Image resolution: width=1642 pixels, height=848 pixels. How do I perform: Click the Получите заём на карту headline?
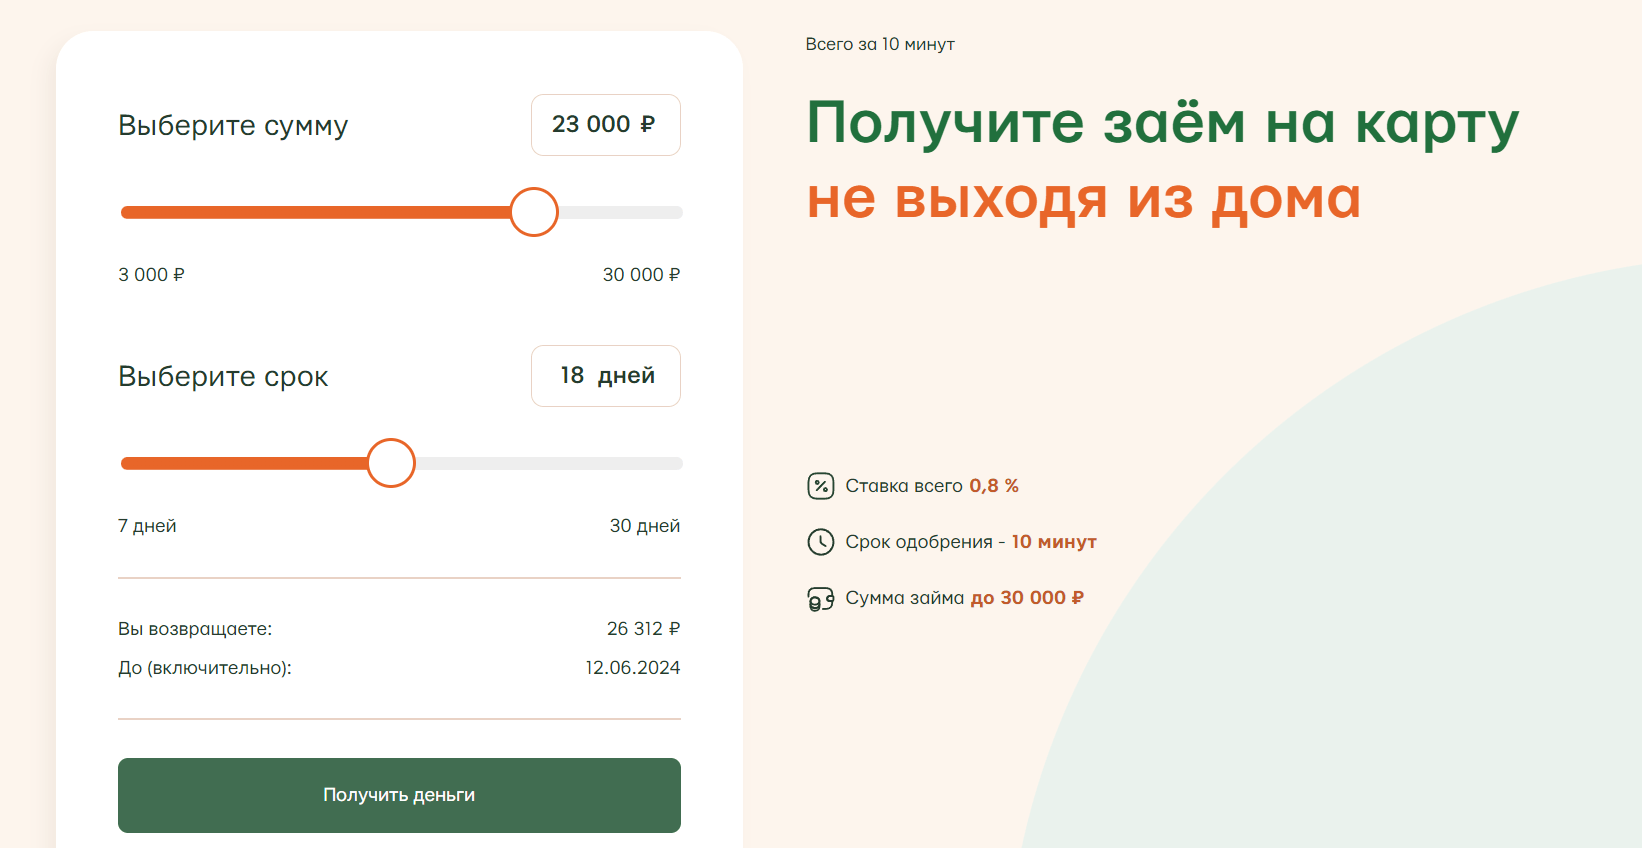(1163, 123)
